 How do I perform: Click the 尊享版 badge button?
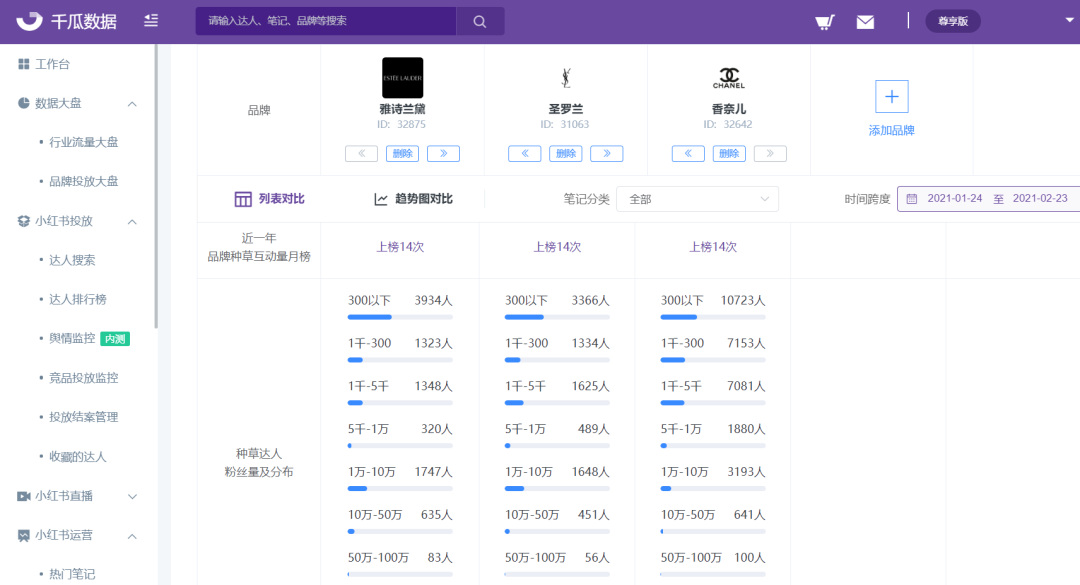pyautogui.click(x=953, y=21)
